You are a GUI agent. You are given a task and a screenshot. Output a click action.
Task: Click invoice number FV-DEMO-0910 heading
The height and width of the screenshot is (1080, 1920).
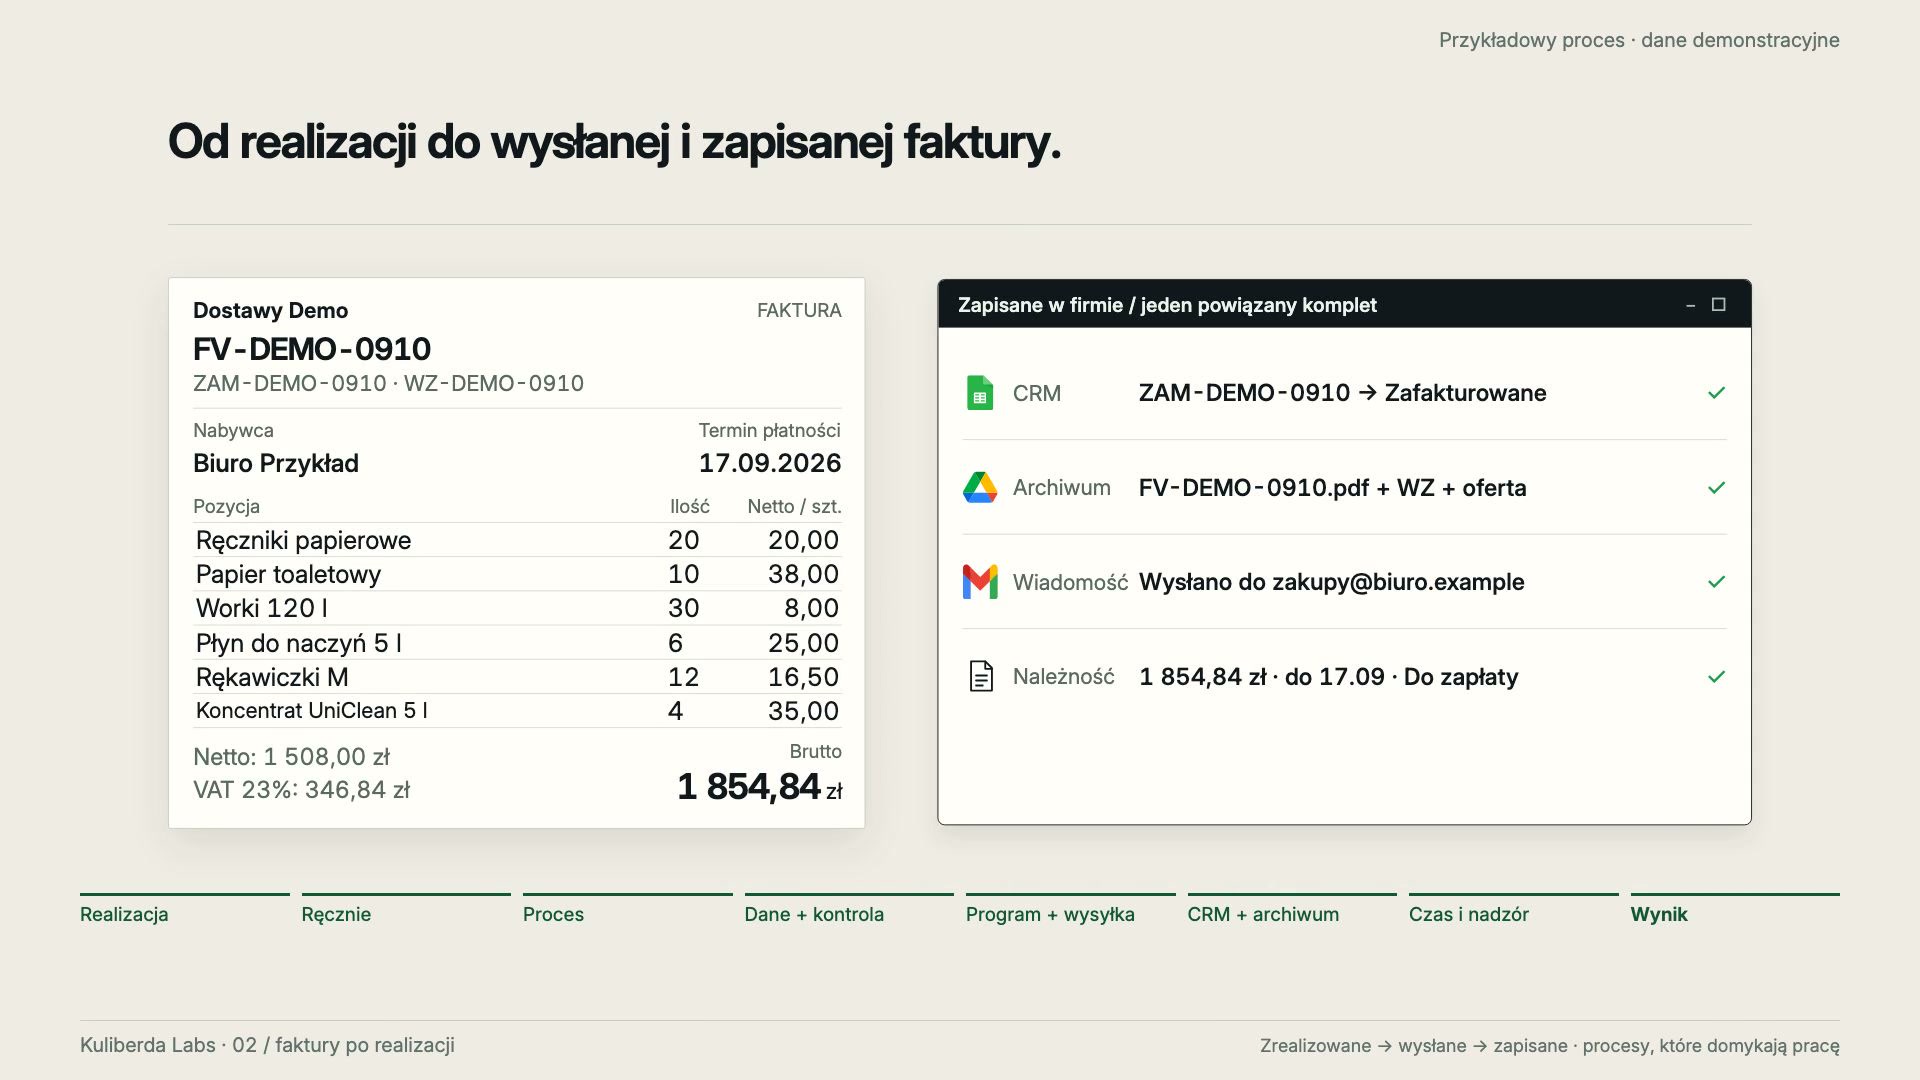click(312, 349)
